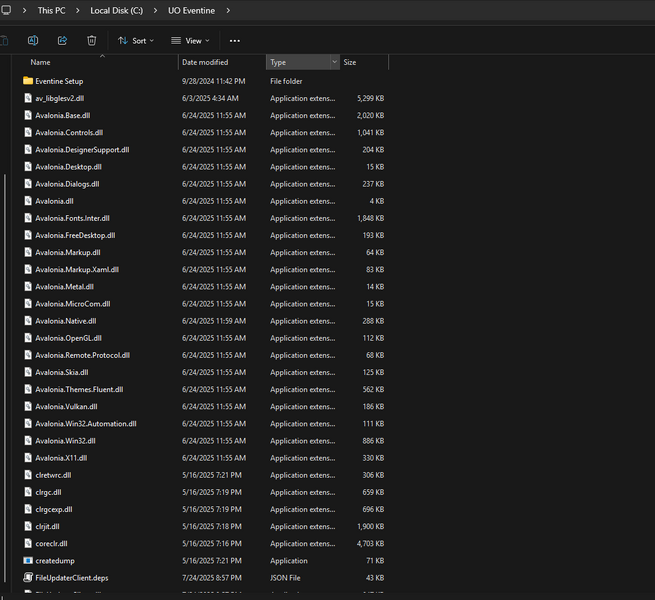Expand the Type column filter arrow
This screenshot has height=600, width=655.
[x=333, y=62]
